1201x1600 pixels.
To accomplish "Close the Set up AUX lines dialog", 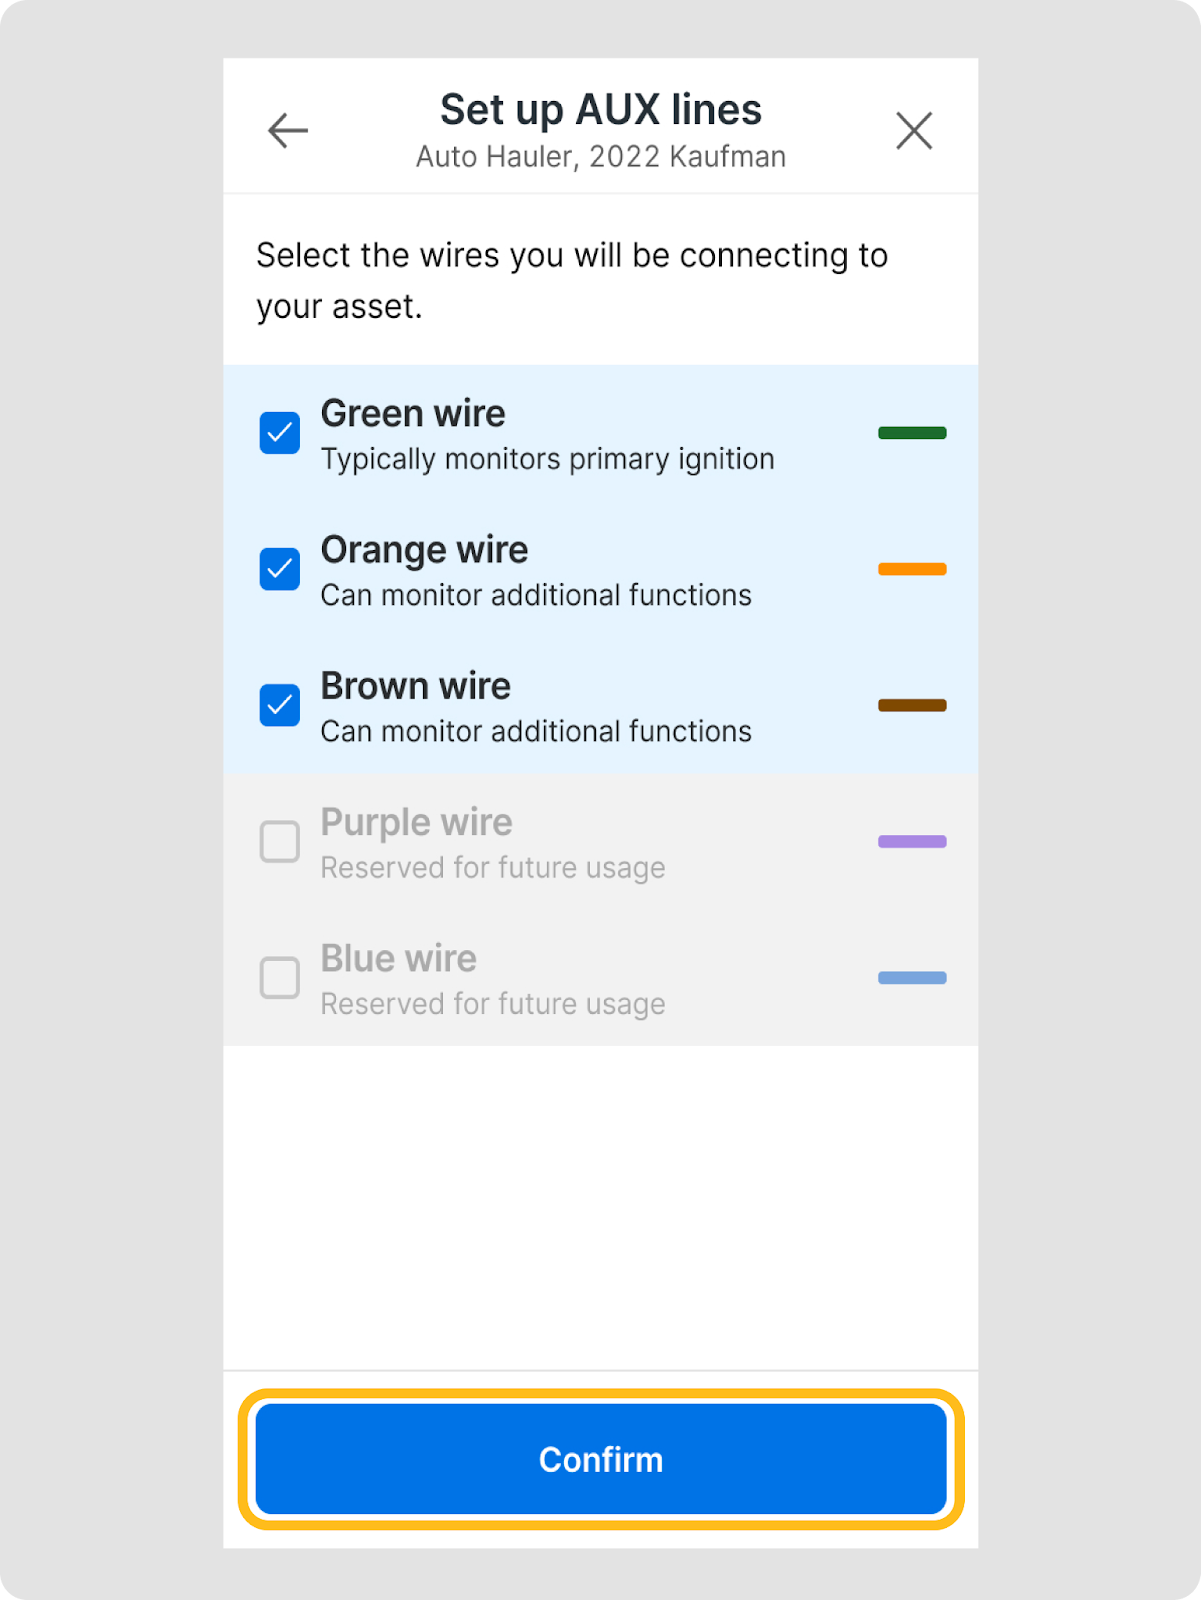I will [914, 131].
